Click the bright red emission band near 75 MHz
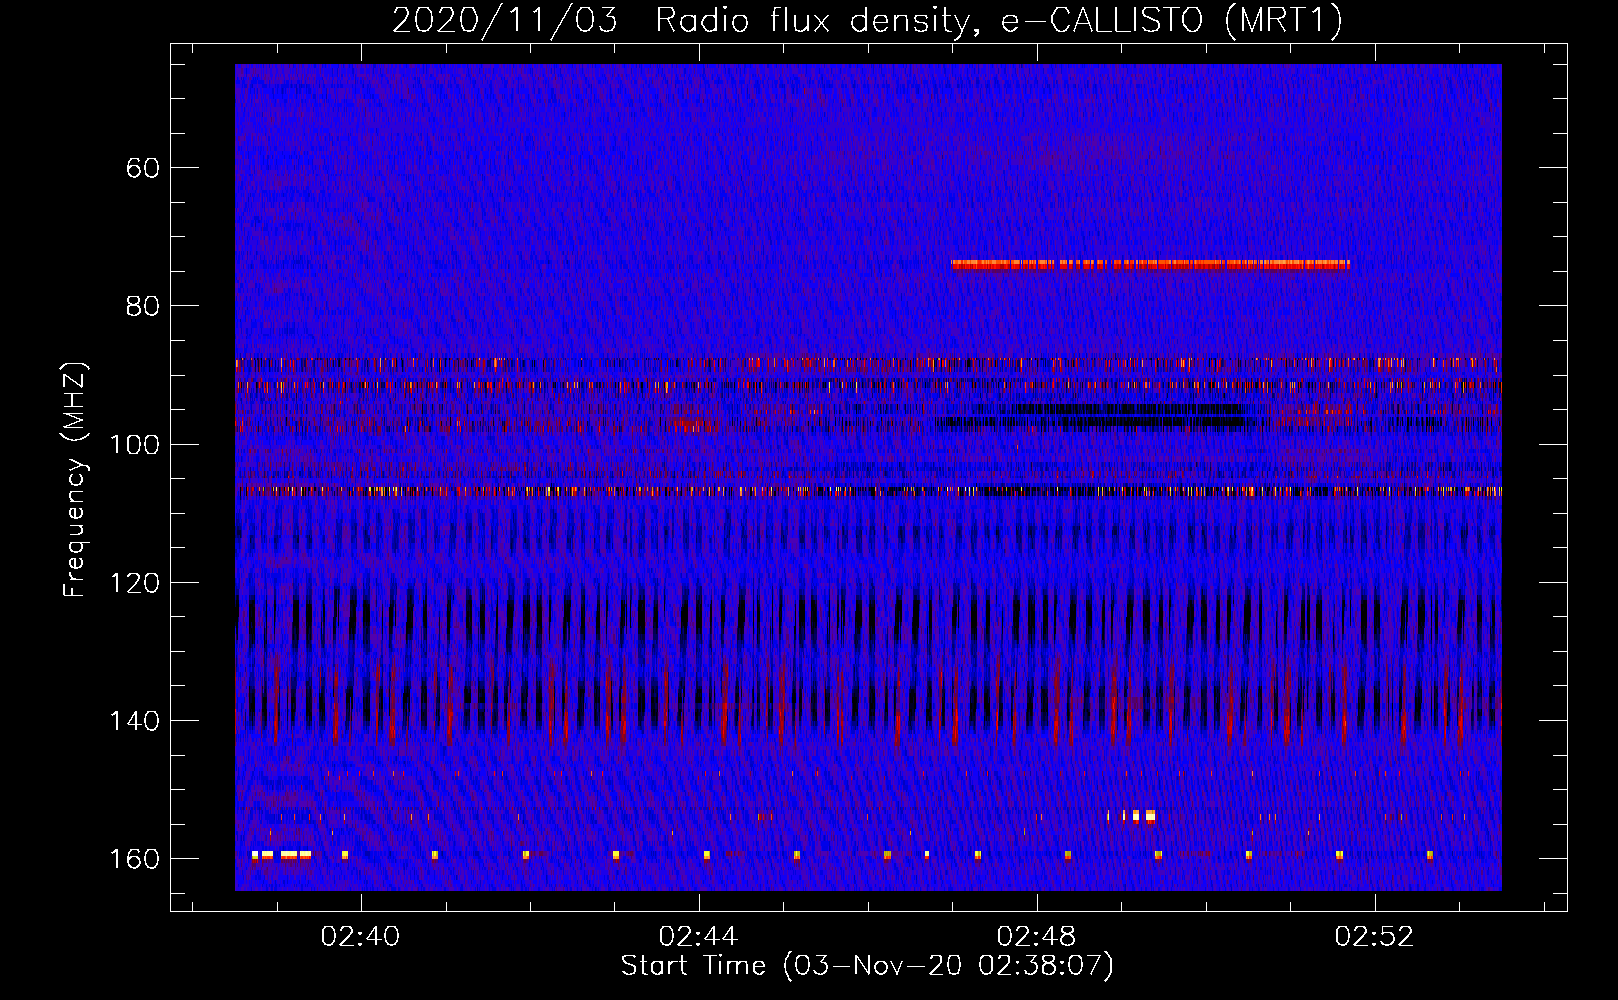 (1151, 265)
